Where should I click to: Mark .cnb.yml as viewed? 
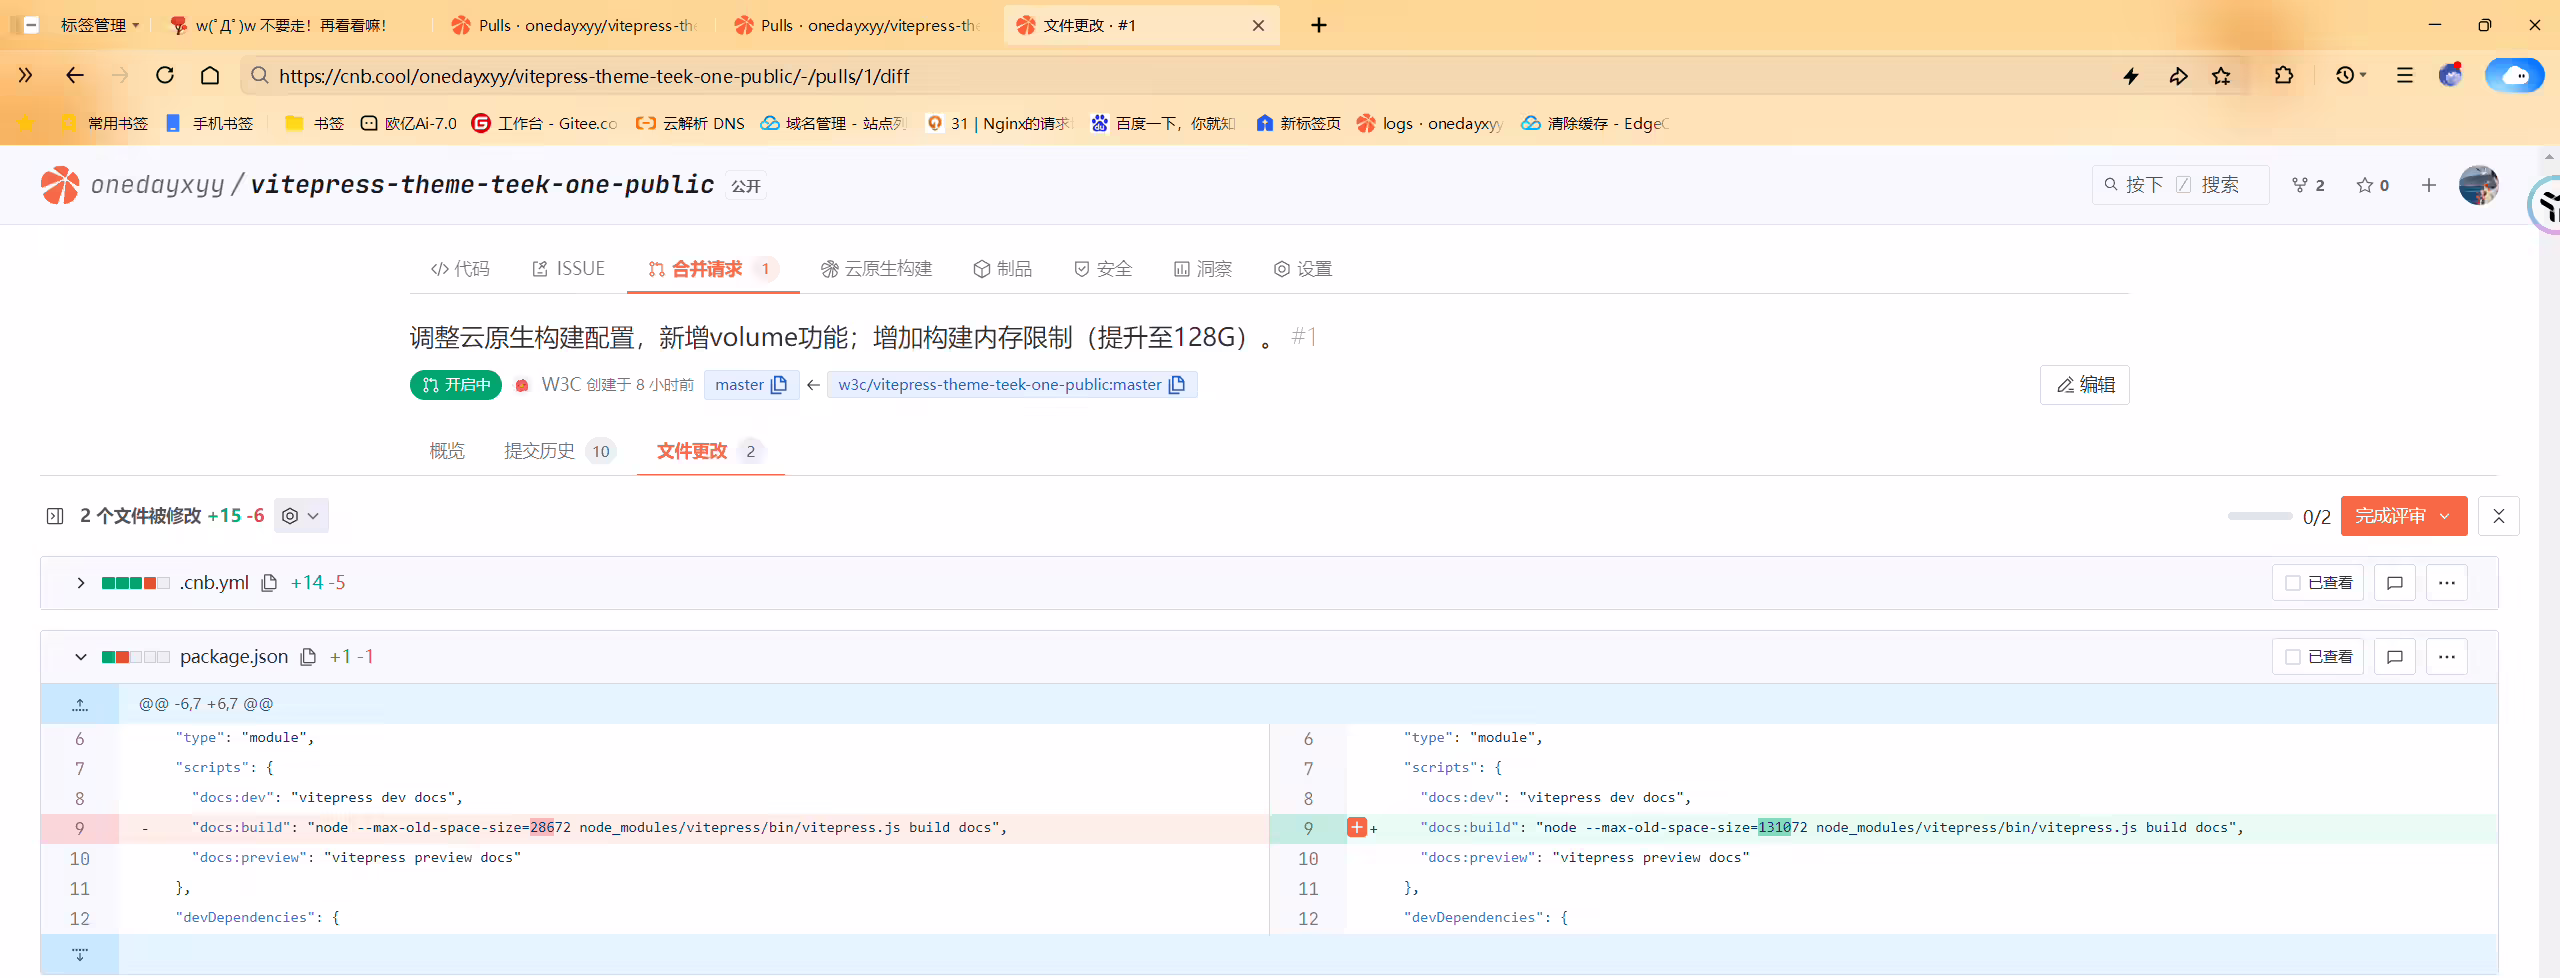[x=2318, y=583]
